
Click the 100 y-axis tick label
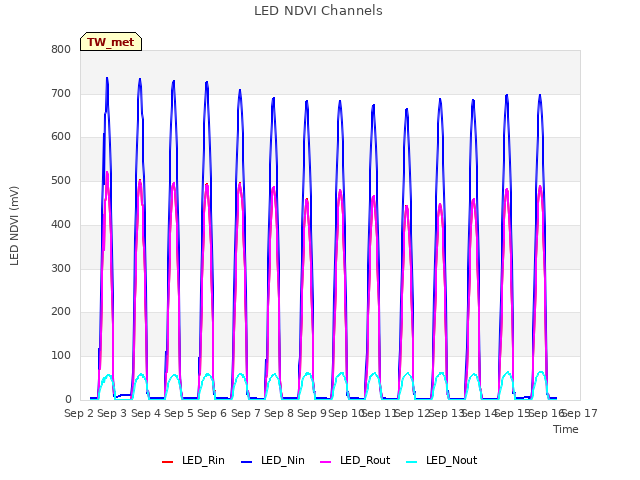61,356
